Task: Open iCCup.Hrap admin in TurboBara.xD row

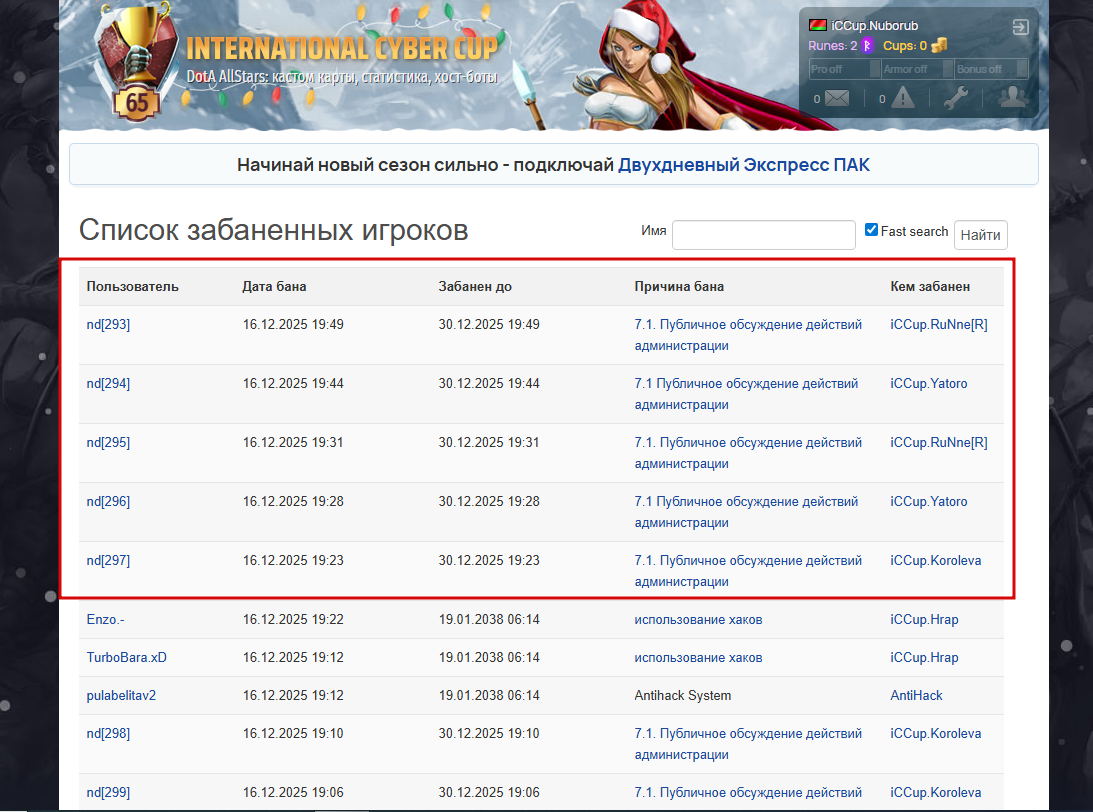Action: [924, 658]
